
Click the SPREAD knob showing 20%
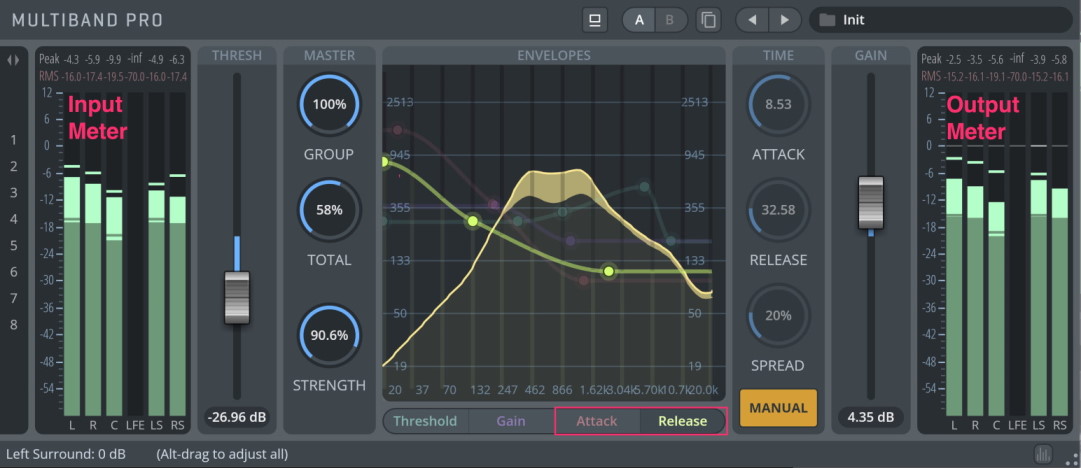[778, 316]
